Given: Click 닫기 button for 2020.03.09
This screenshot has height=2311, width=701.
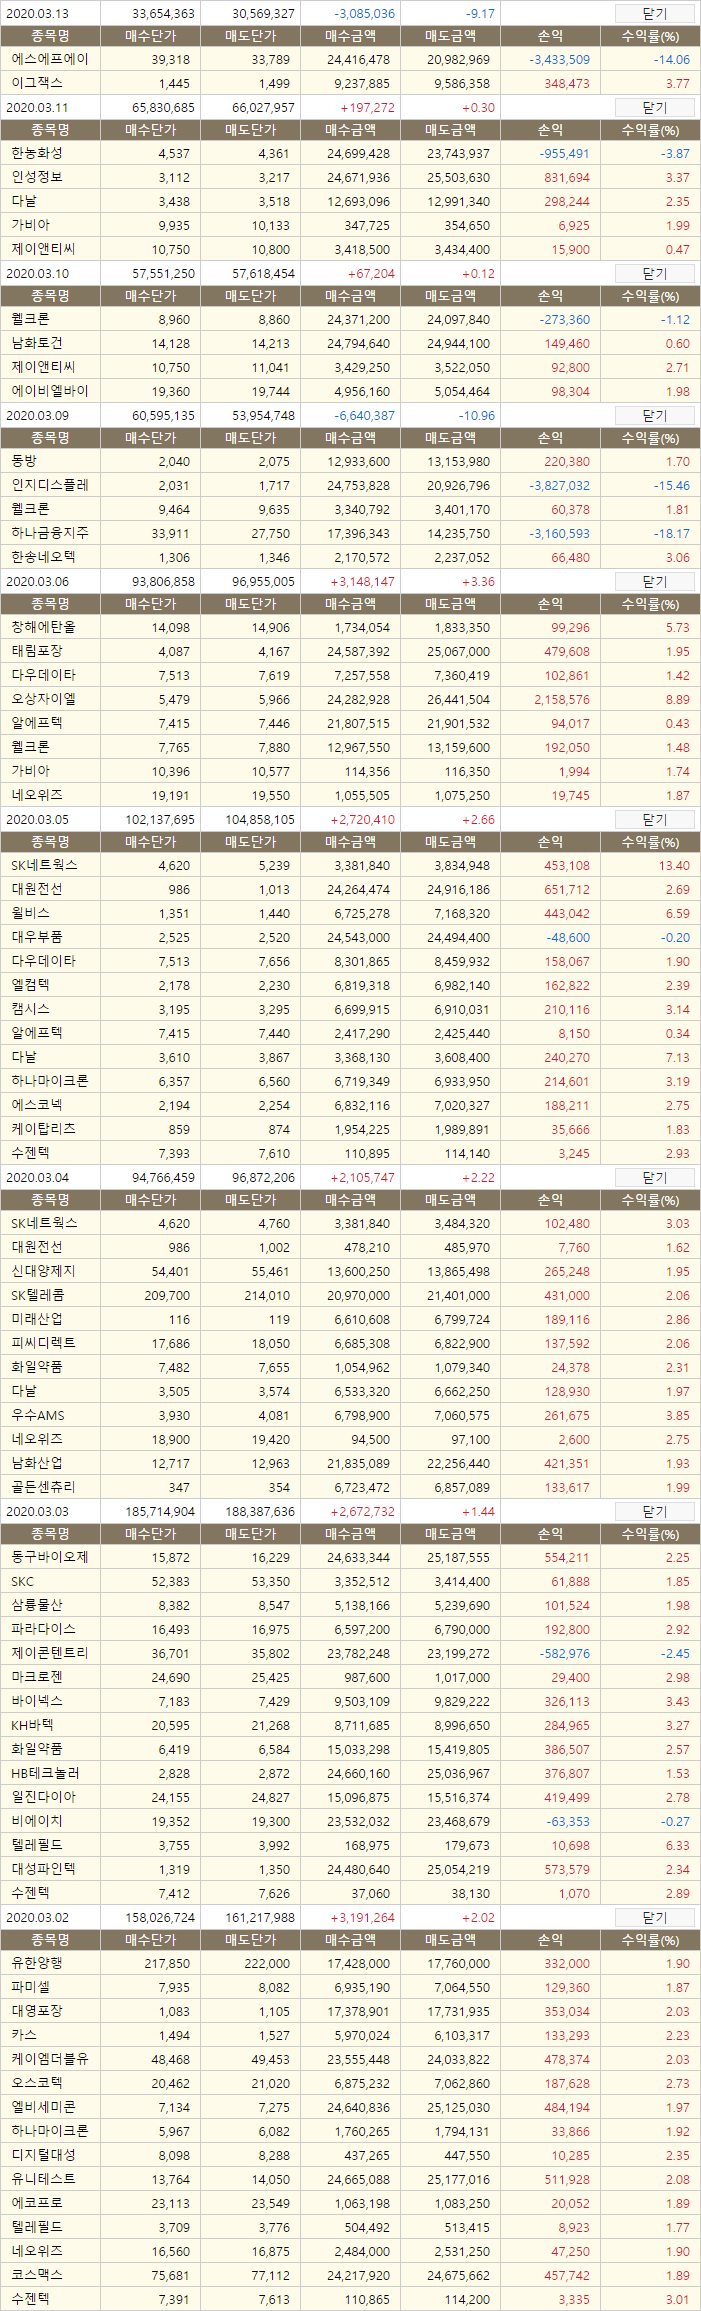Looking at the screenshot, I should pos(654,415).
